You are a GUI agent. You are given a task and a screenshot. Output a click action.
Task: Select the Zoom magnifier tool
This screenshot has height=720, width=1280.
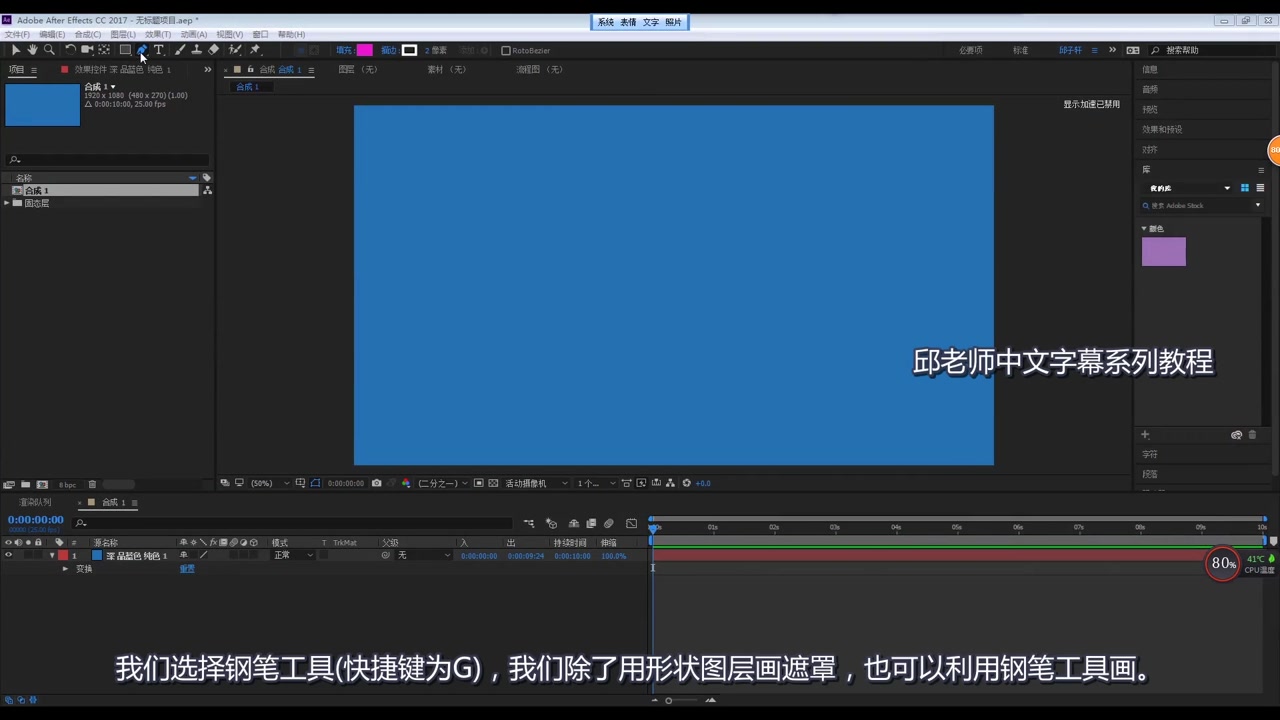pos(48,50)
